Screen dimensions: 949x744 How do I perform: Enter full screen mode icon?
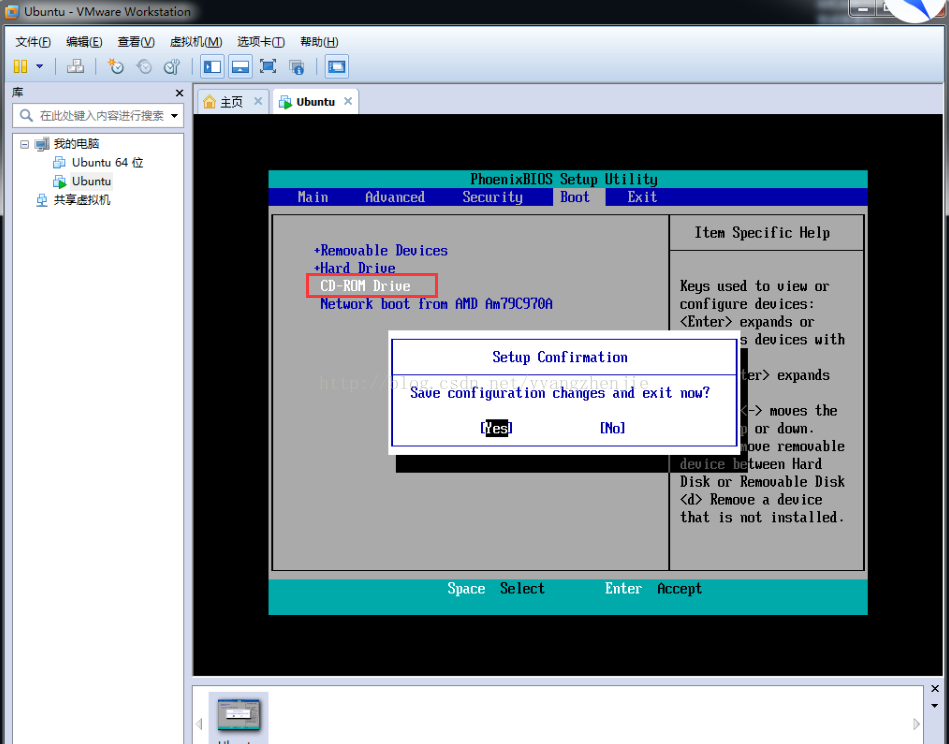(268, 67)
